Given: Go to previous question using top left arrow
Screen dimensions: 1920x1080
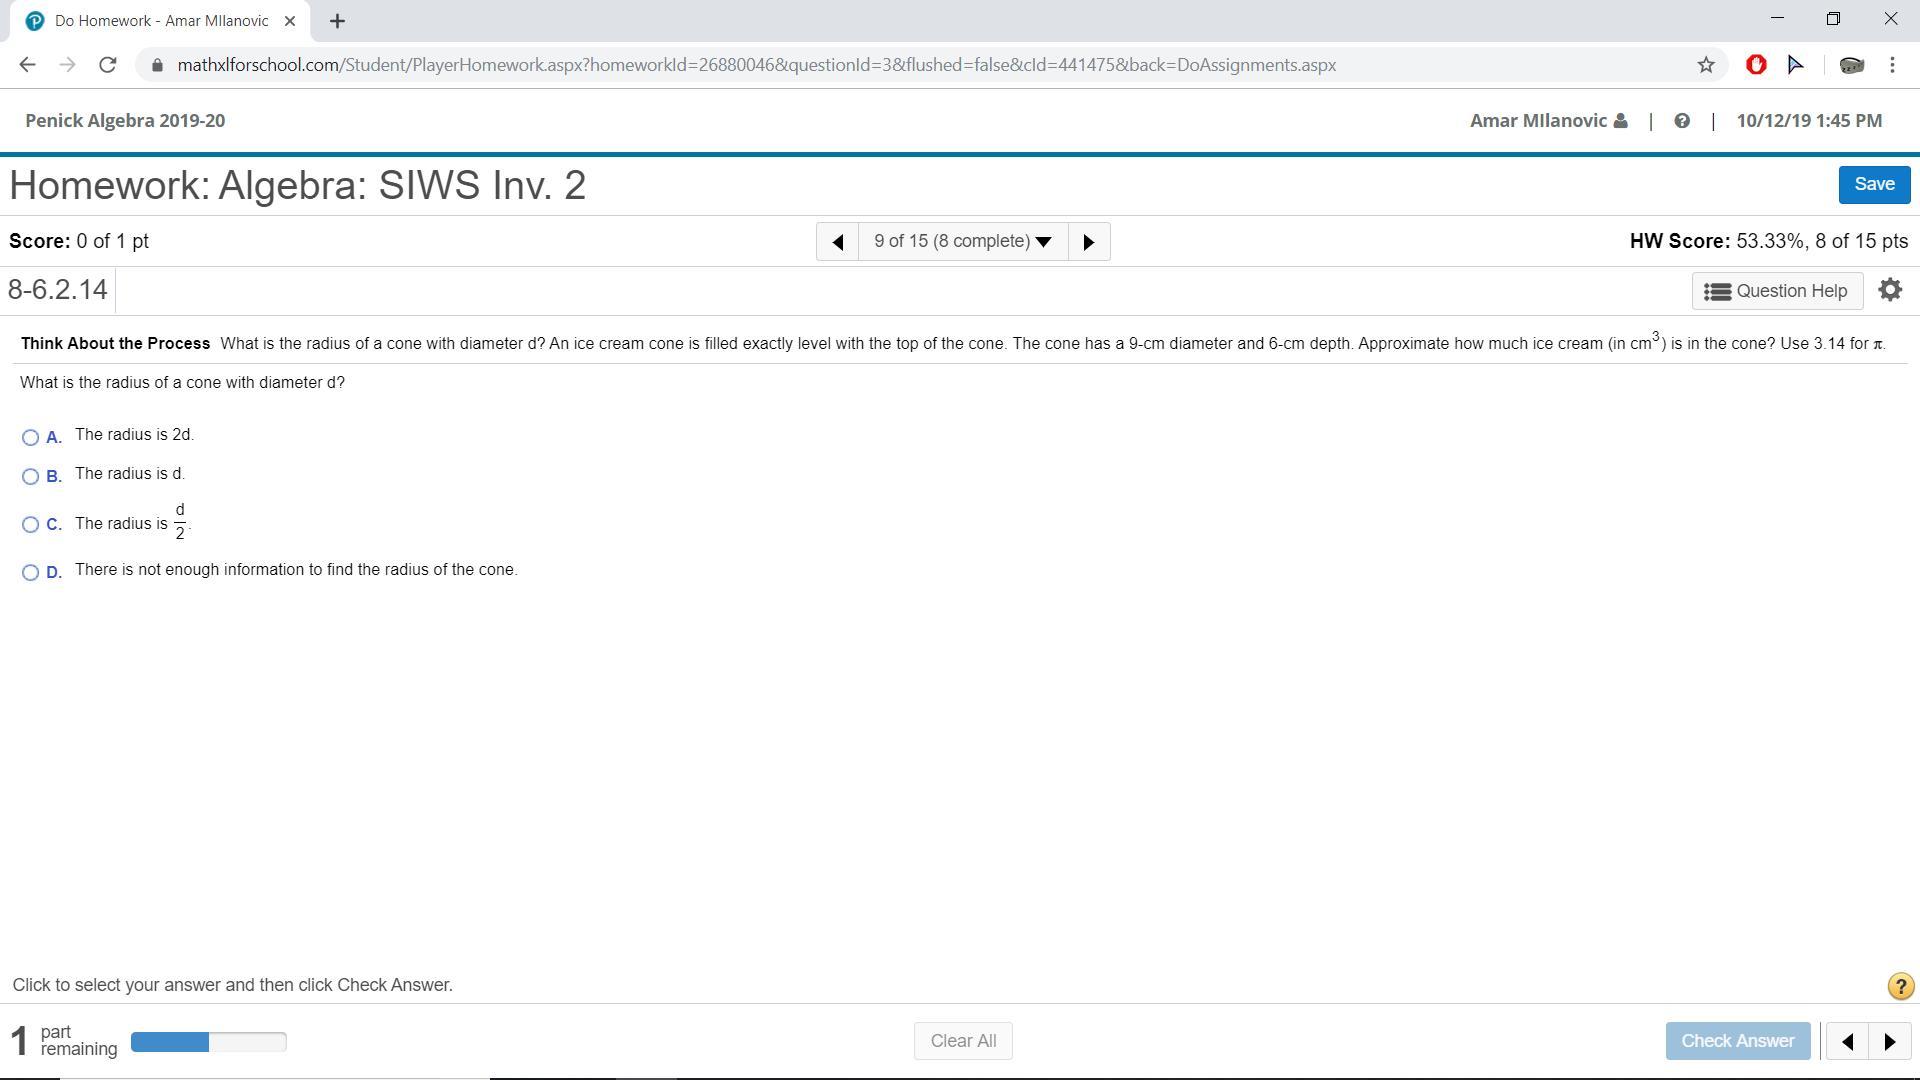Looking at the screenshot, I should tap(838, 242).
